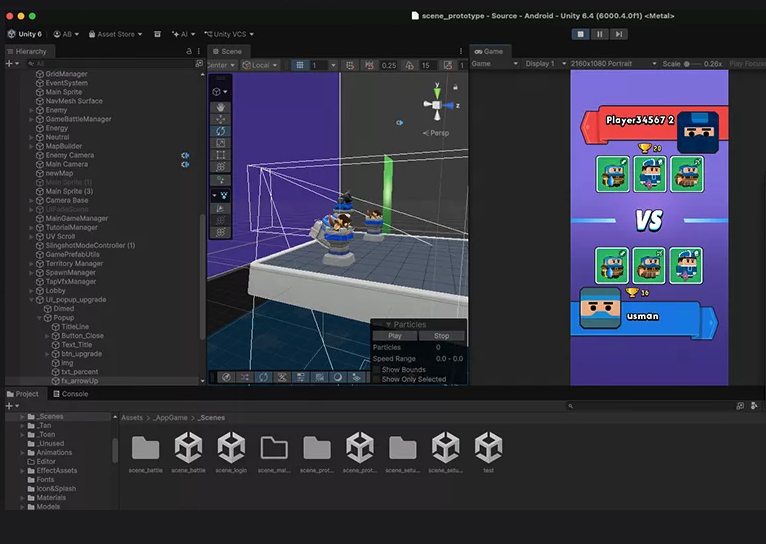Viewport: 766px width, 544px height.
Task: Stop play mode with the Play button
Action: click(580, 34)
